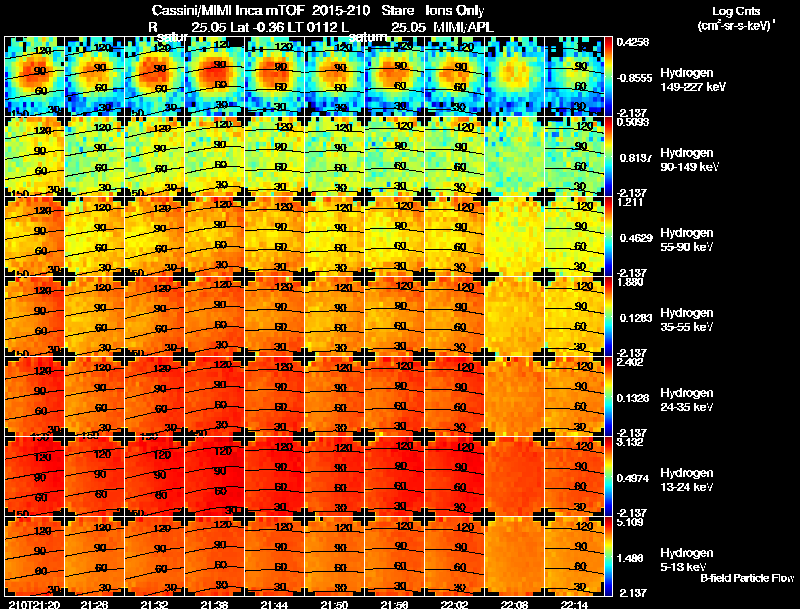The image size is (800, 609).
Task: Open the 13-24 keV panel at 22:08
Action: point(514,476)
